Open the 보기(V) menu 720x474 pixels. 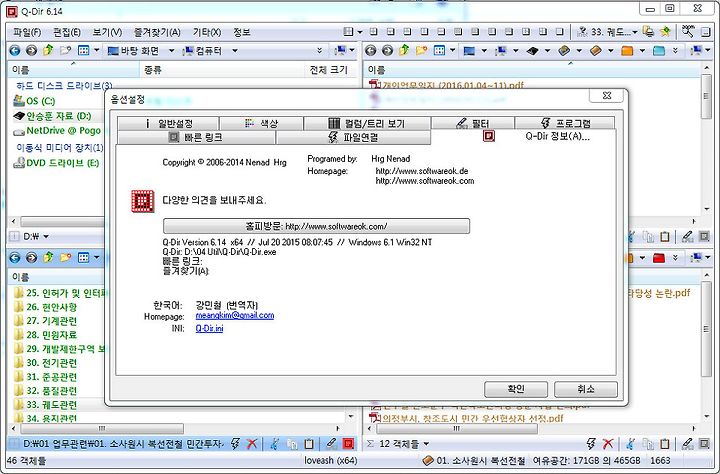click(x=107, y=32)
